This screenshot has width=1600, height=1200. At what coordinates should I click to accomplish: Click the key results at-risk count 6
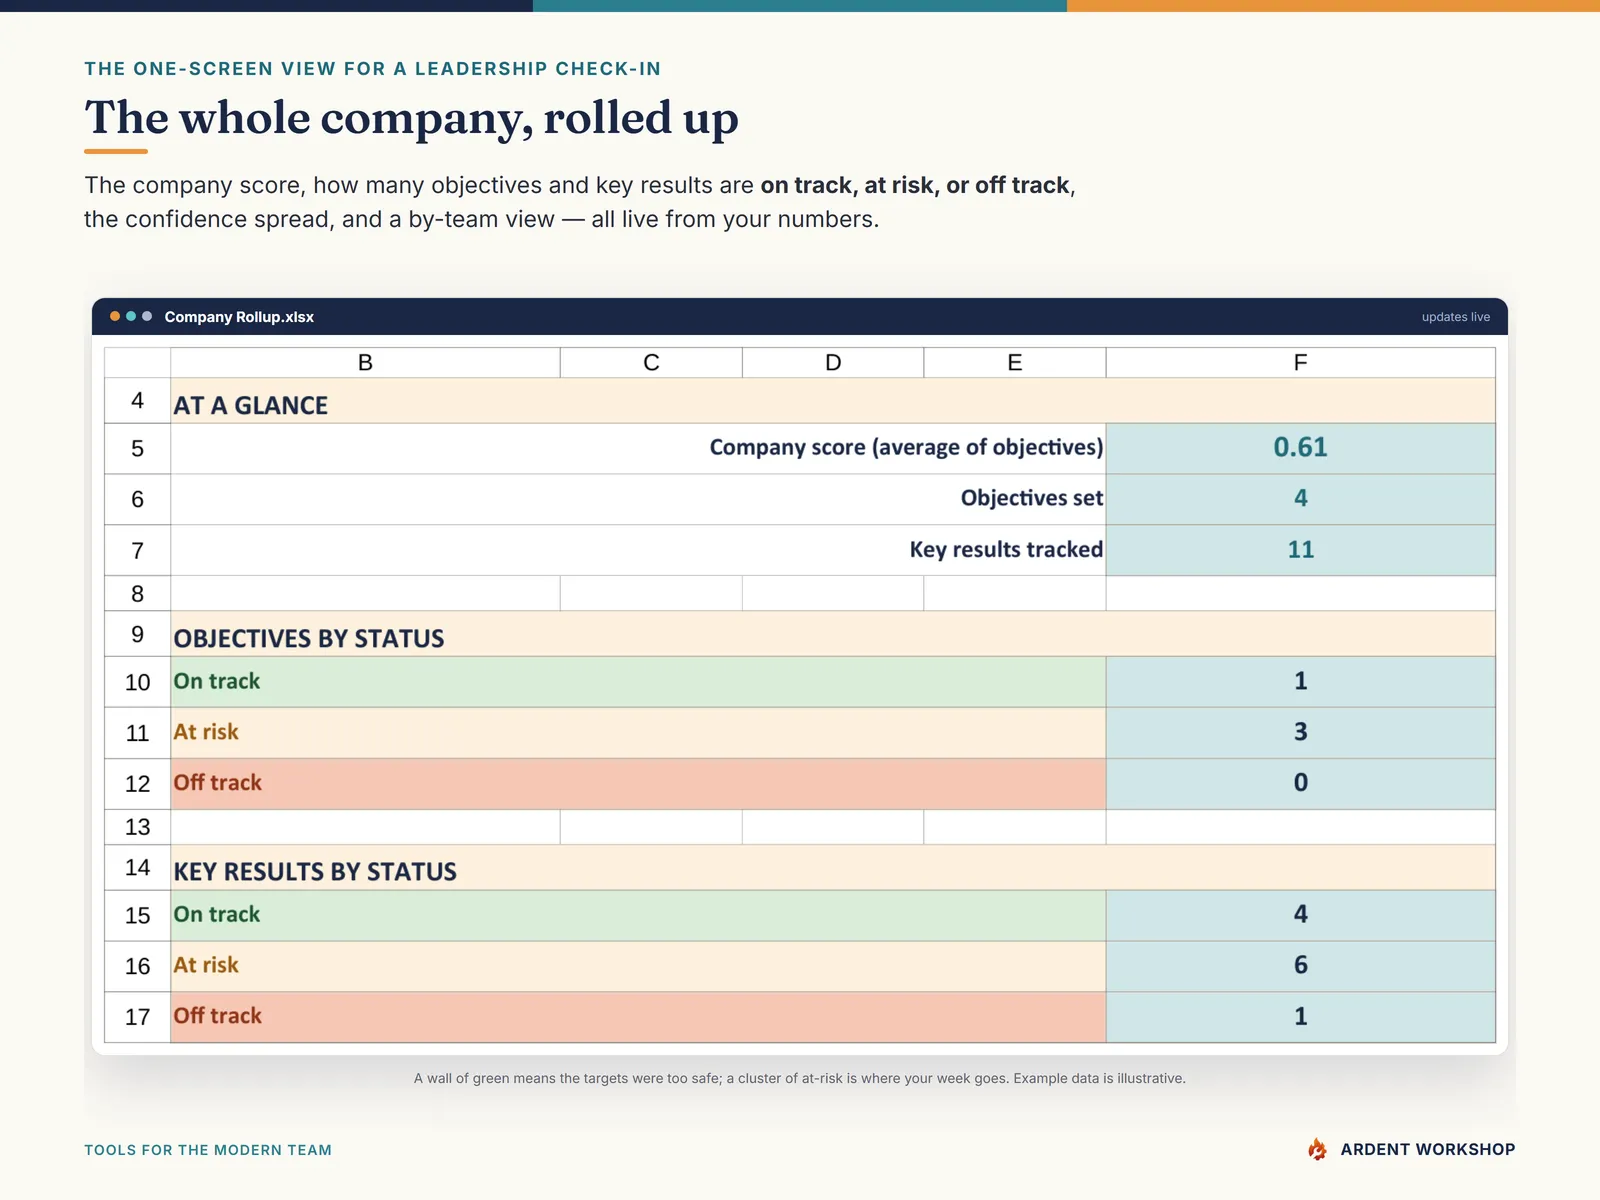coord(1300,966)
